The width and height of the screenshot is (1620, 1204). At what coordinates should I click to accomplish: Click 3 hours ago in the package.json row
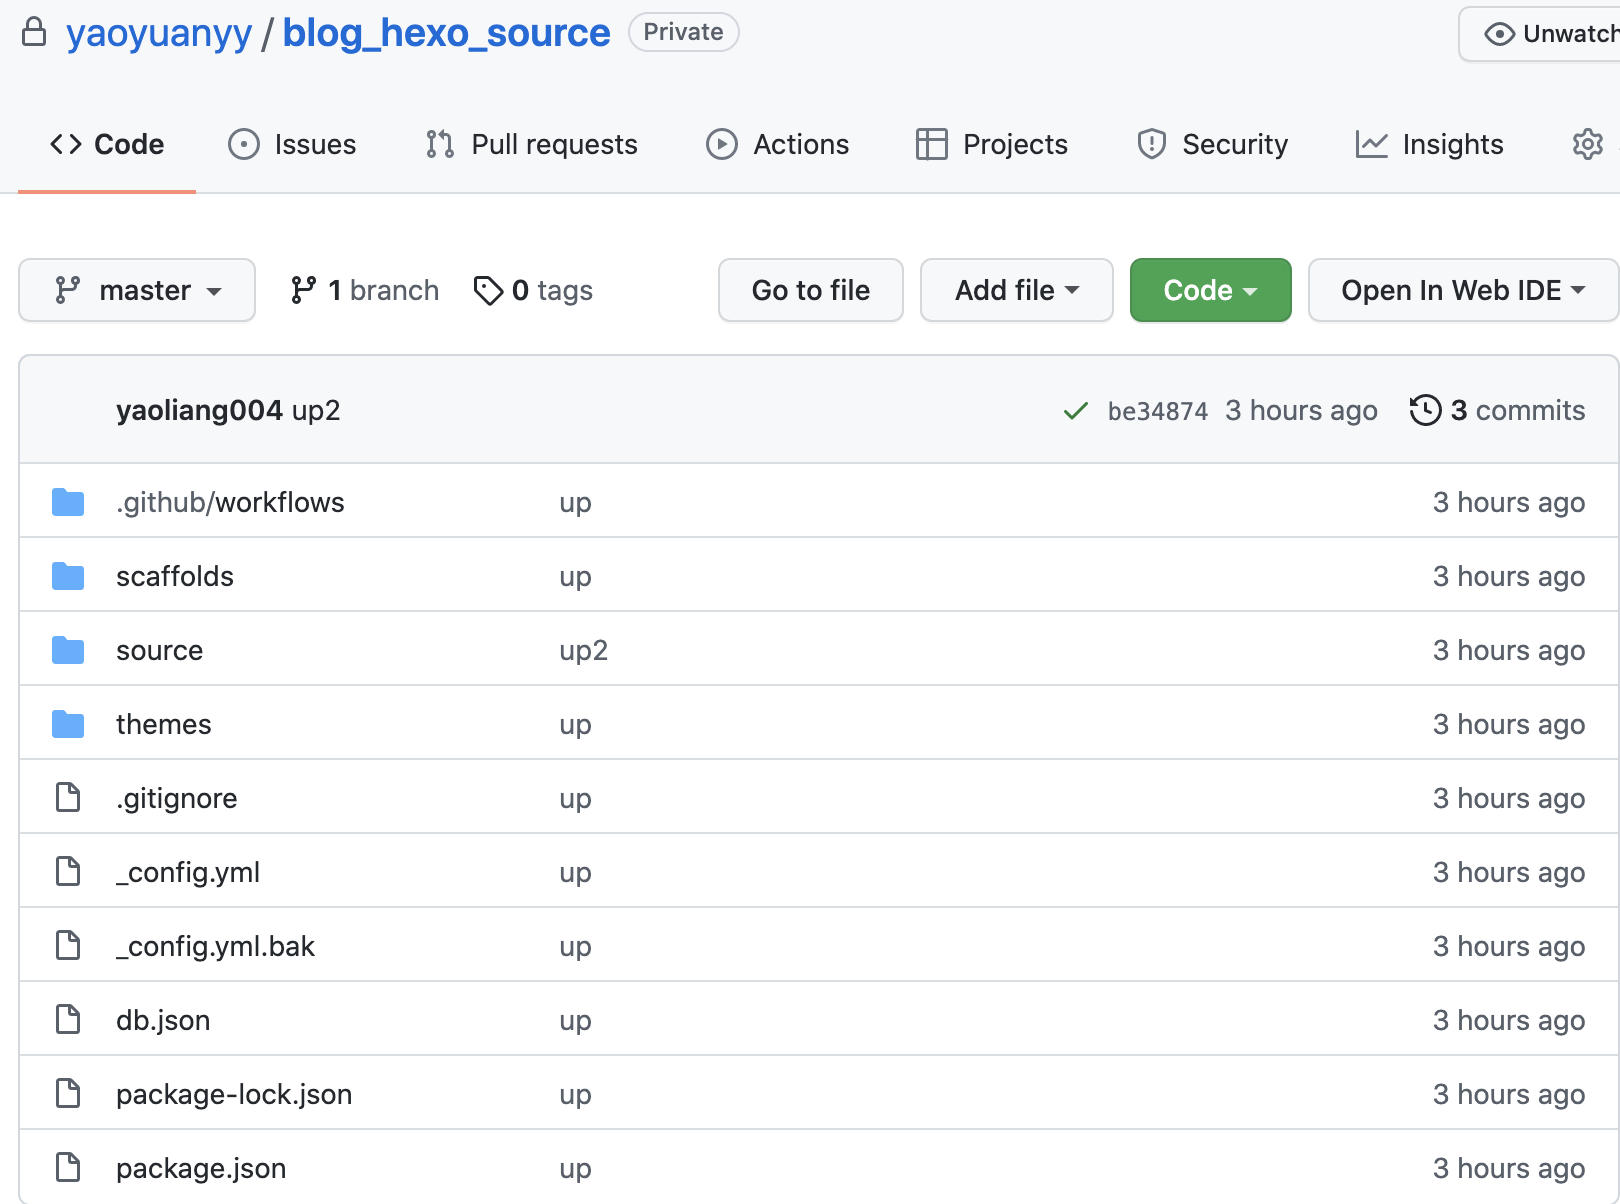pos(1509,1168)
